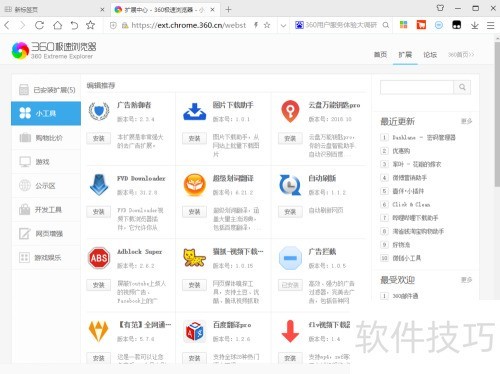The image size is (500, 374).
Task: Select the 网页增强 sidebar category
Action: pos(46,234)
